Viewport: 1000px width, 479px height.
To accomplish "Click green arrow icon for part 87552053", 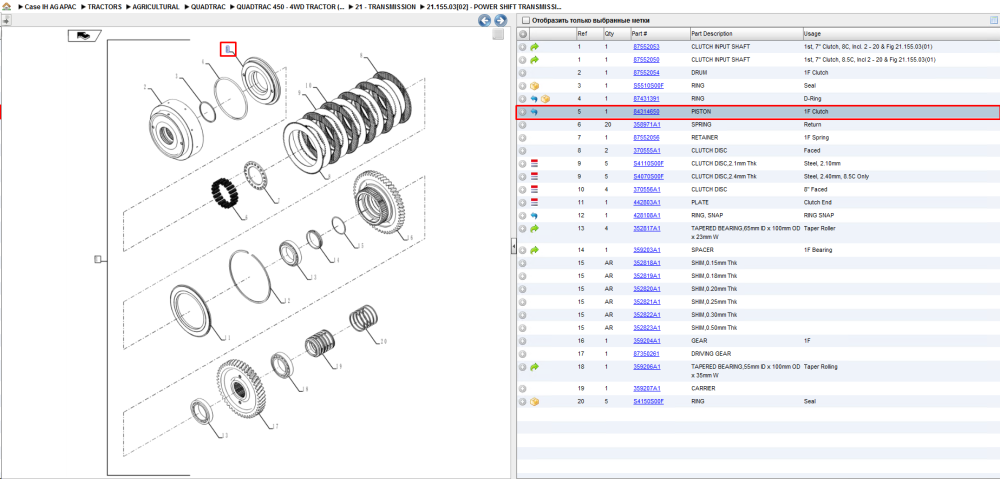I will coord(534,47).
